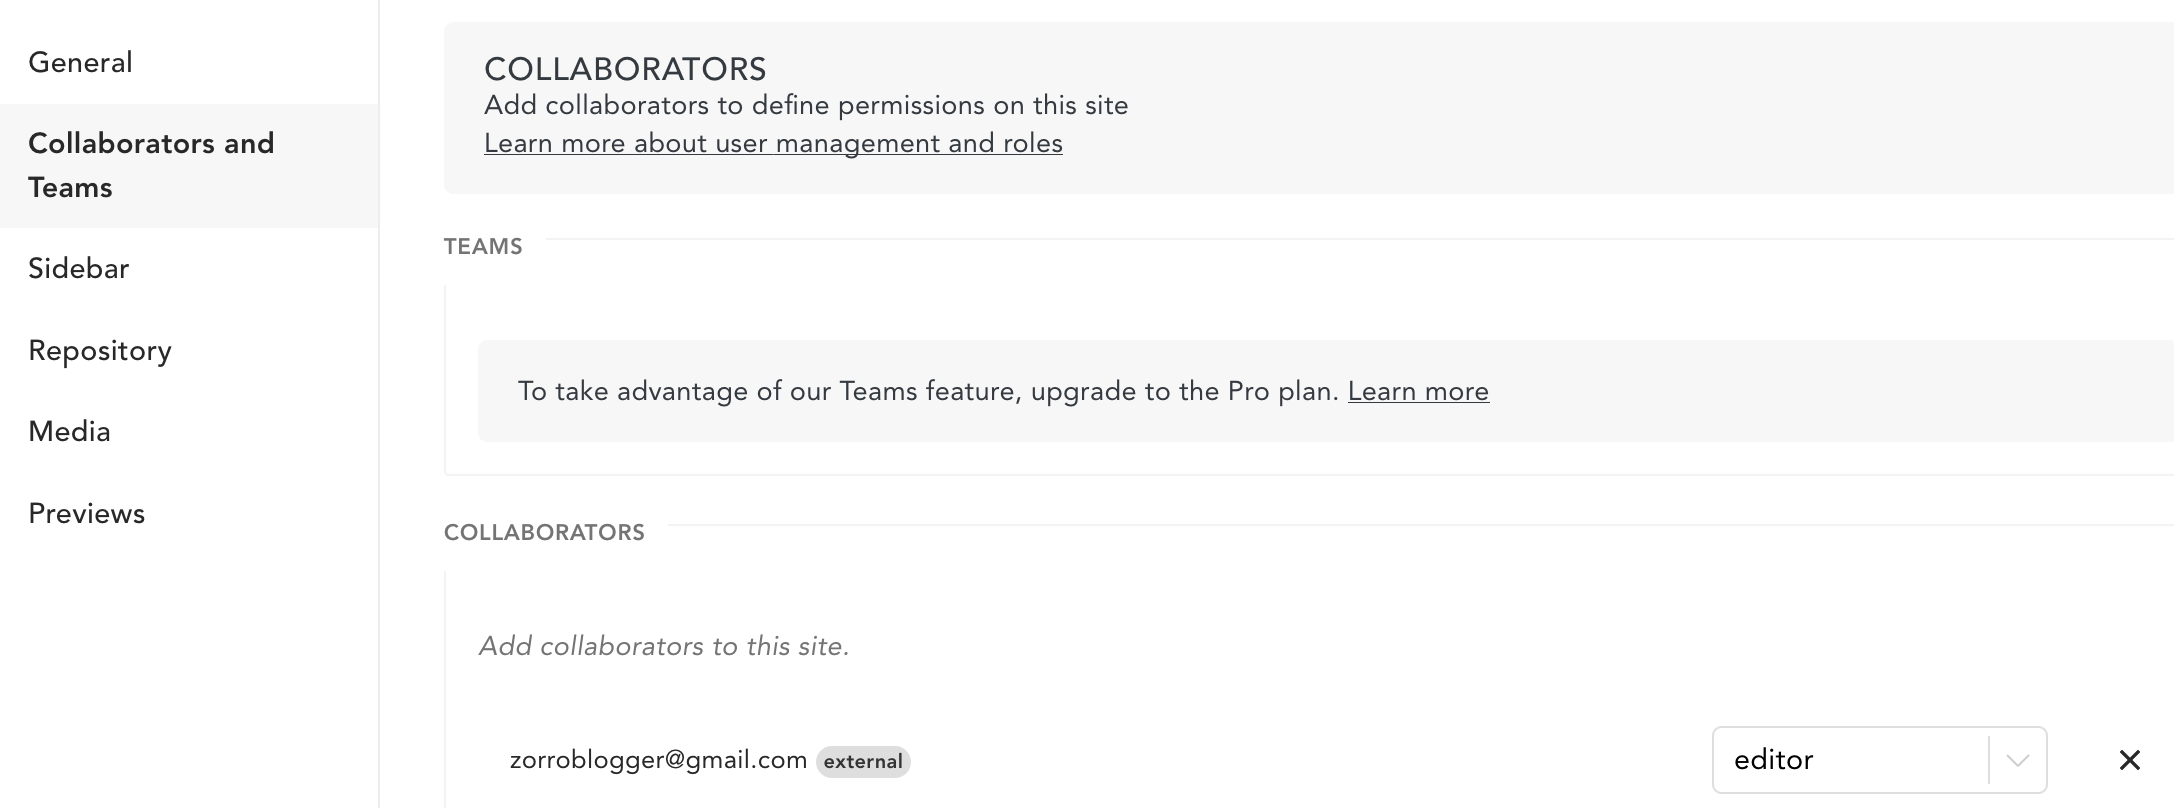Open the editor role selector box

click(1879, 760)
